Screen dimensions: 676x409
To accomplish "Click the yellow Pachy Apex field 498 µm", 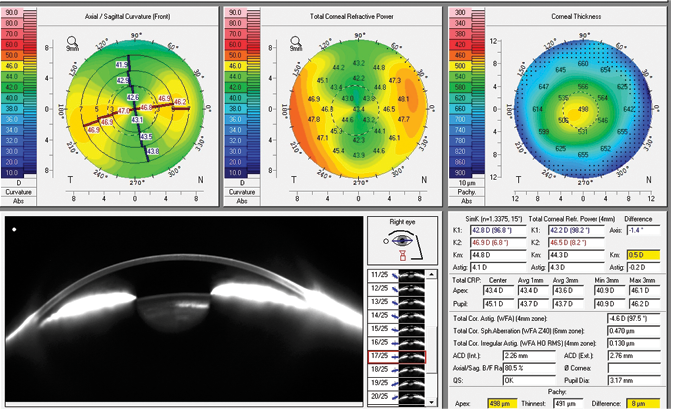I will coord(502,404).
